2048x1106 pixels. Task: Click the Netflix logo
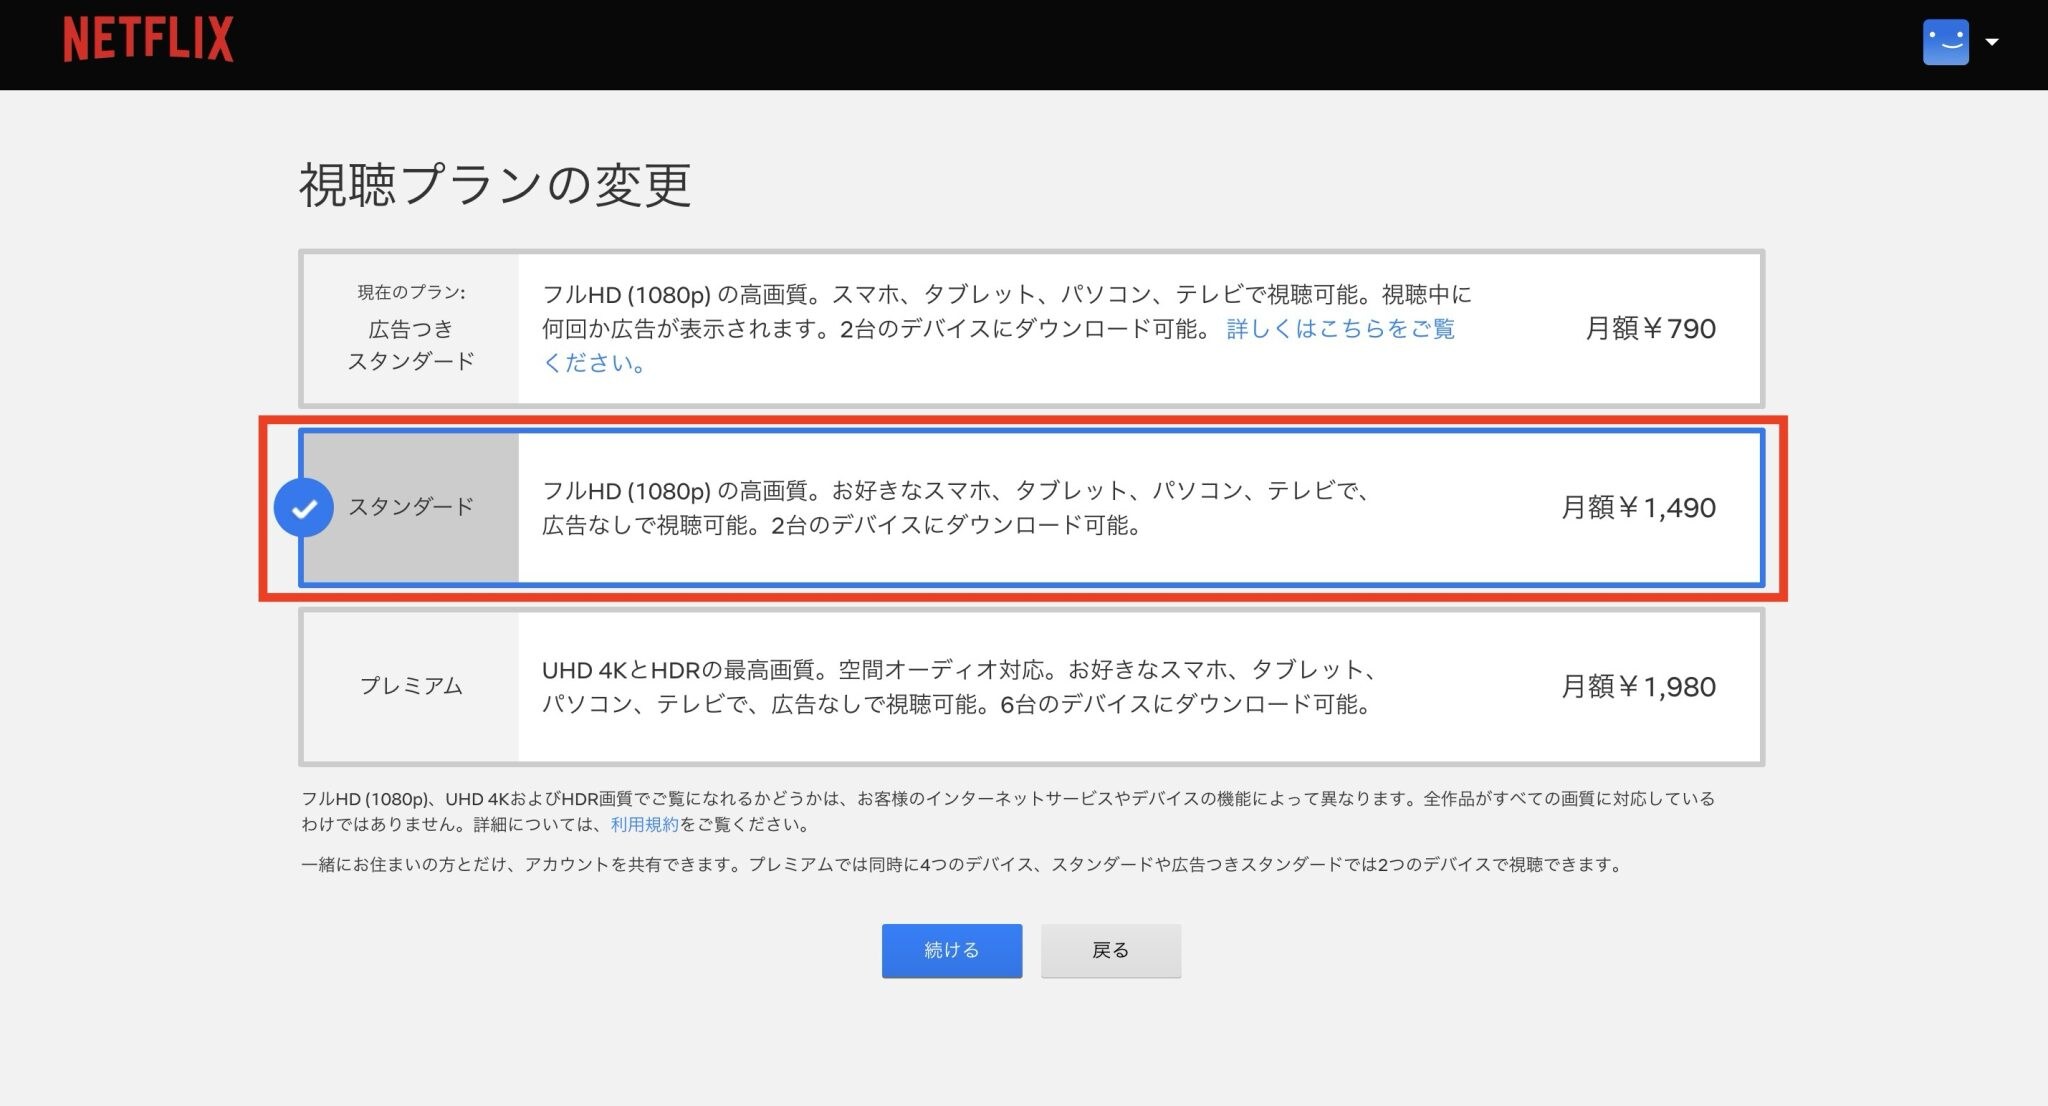coord(148,41)
